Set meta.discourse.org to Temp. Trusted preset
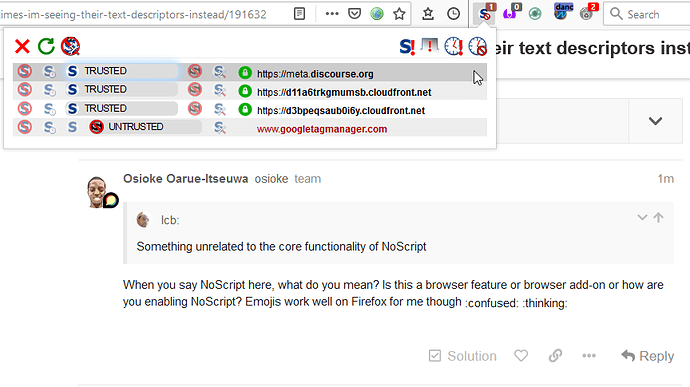 49,71
